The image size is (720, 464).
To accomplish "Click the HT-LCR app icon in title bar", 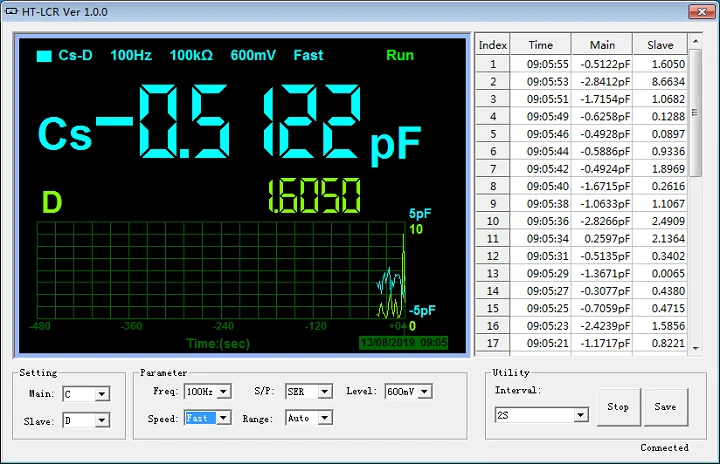I will tap(12, 12).
